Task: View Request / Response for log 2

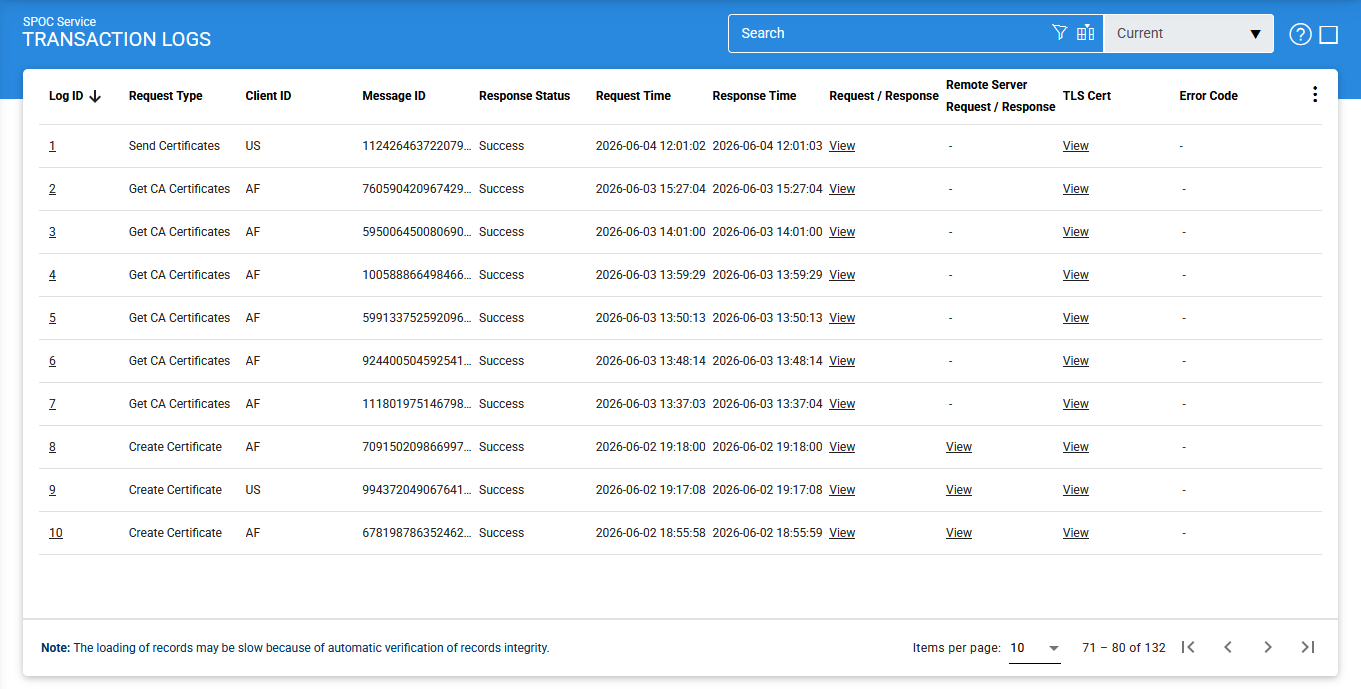Action: click(x=842, y=189)
